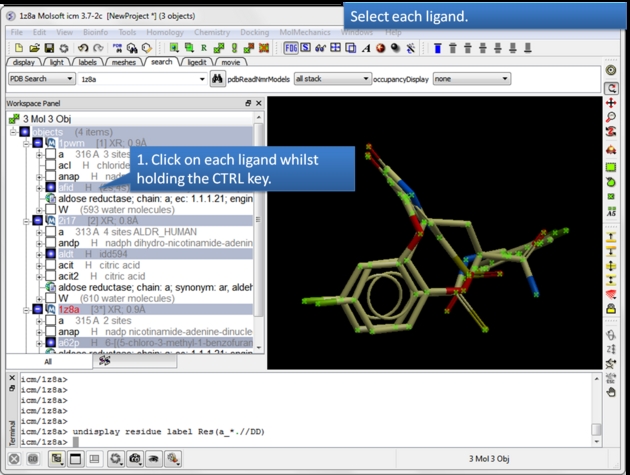
Task: Click the All tab below the workspace panel
Action: click(x=48, y=362)
